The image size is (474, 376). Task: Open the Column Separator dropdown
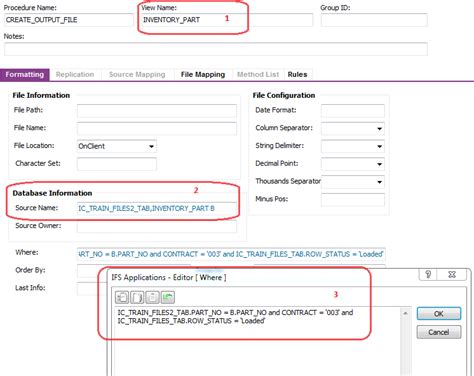point(379,129)
